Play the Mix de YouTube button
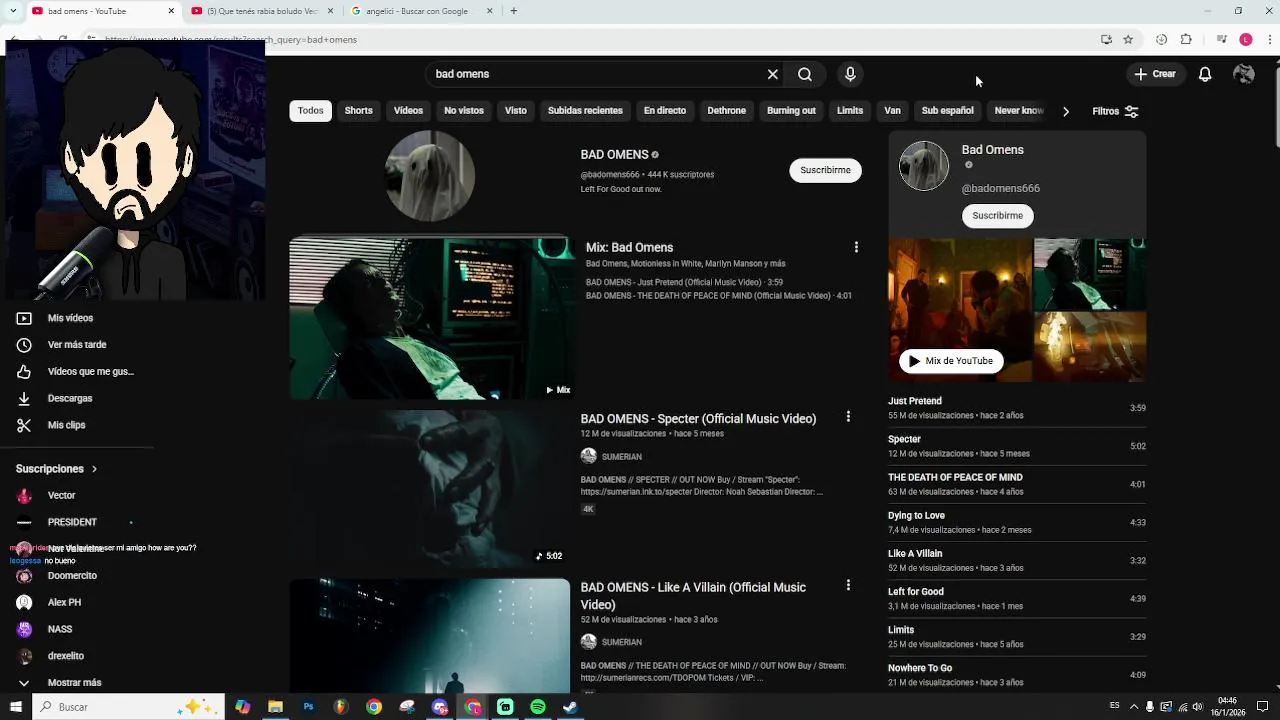The height and width of the screenshot is (720, 1280). pyautogui.click(x=951, y=361)
